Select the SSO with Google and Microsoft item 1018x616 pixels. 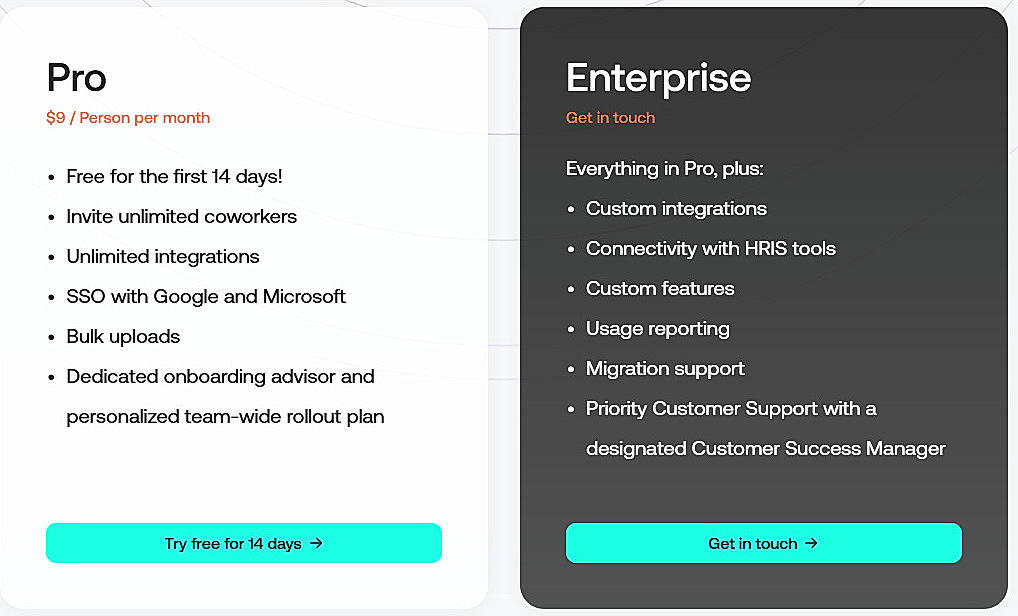click(x=206, y=296)
